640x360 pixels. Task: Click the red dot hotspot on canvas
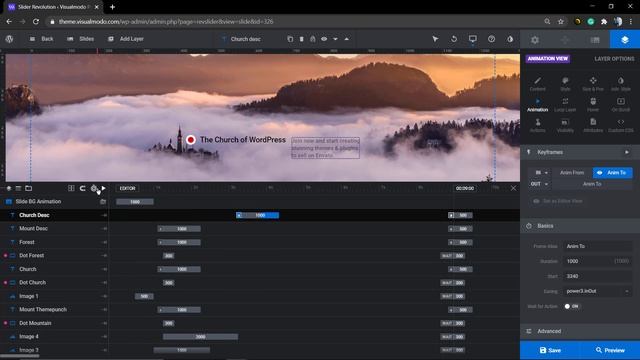pyautogui.click(x=191, y=140)
